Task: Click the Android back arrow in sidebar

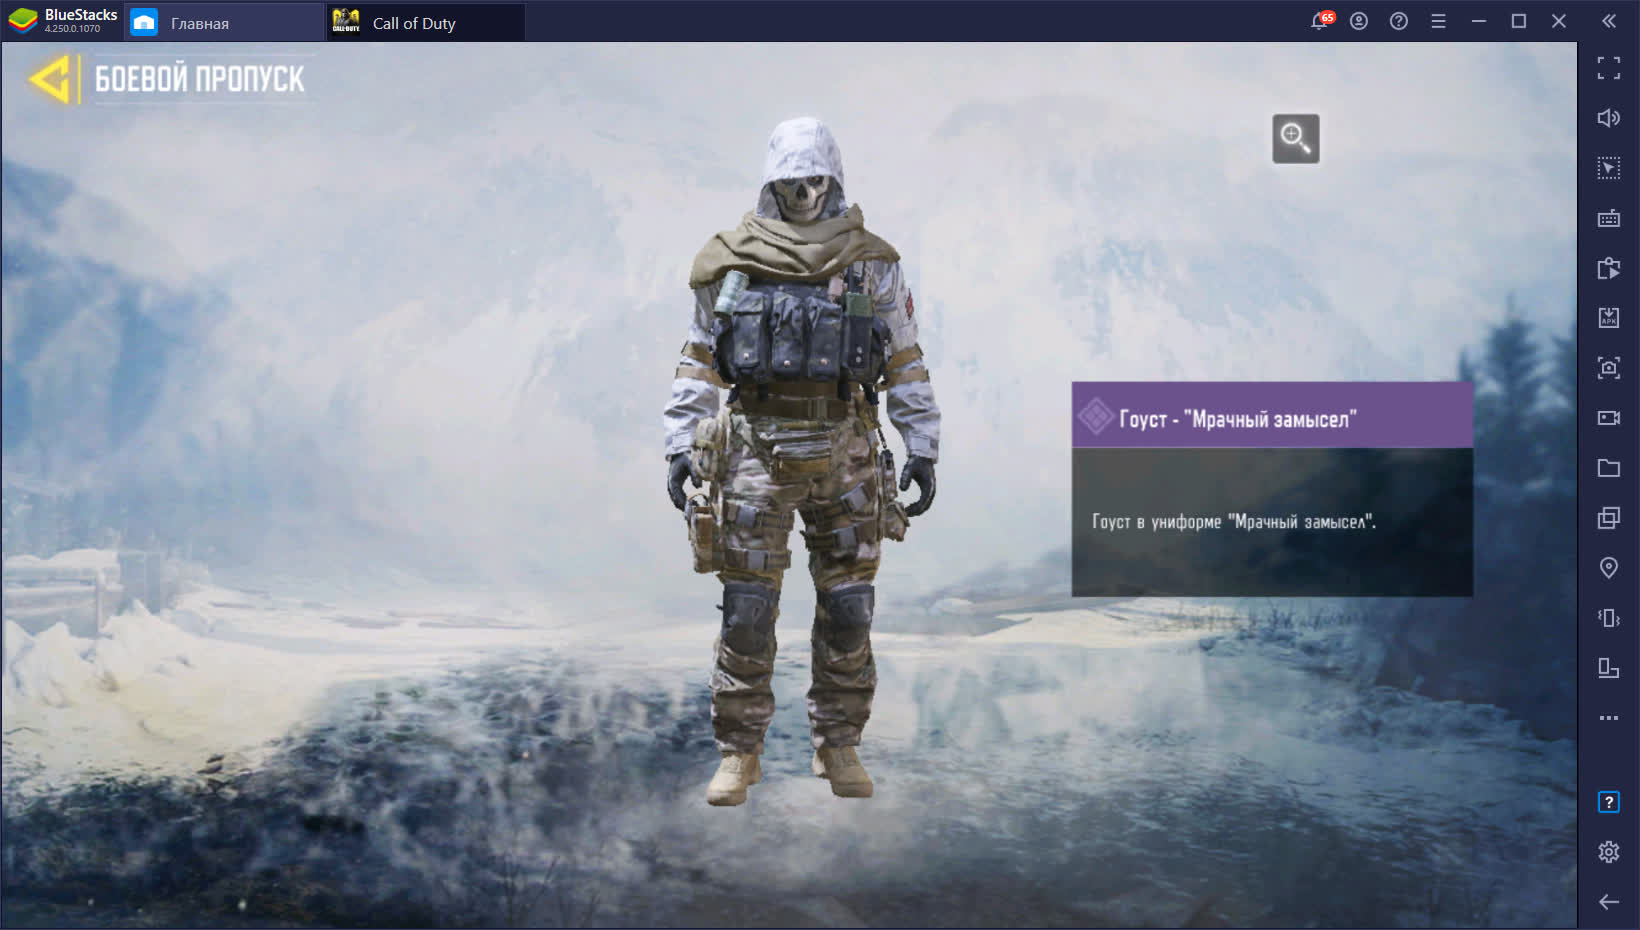Action: (1609, 902)
